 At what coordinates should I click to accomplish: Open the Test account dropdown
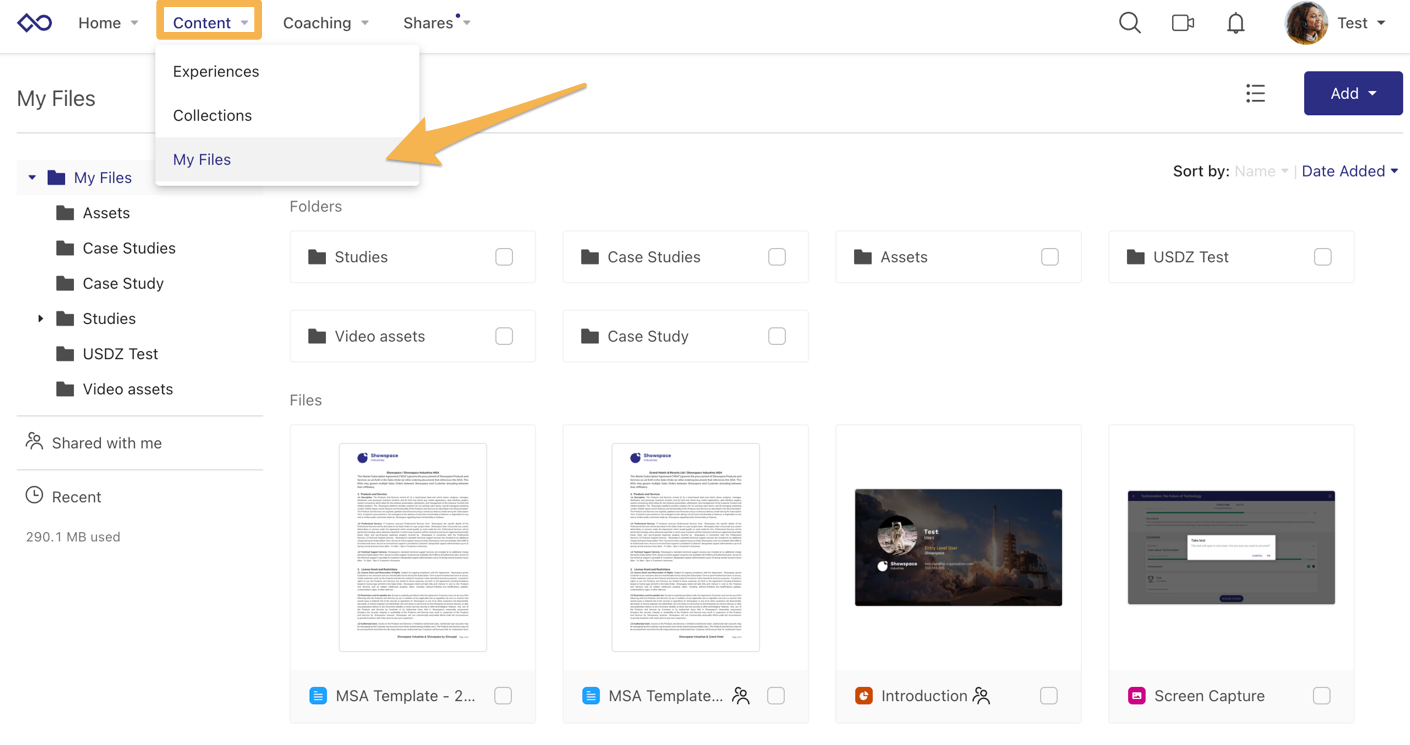tap(1355, 22)
